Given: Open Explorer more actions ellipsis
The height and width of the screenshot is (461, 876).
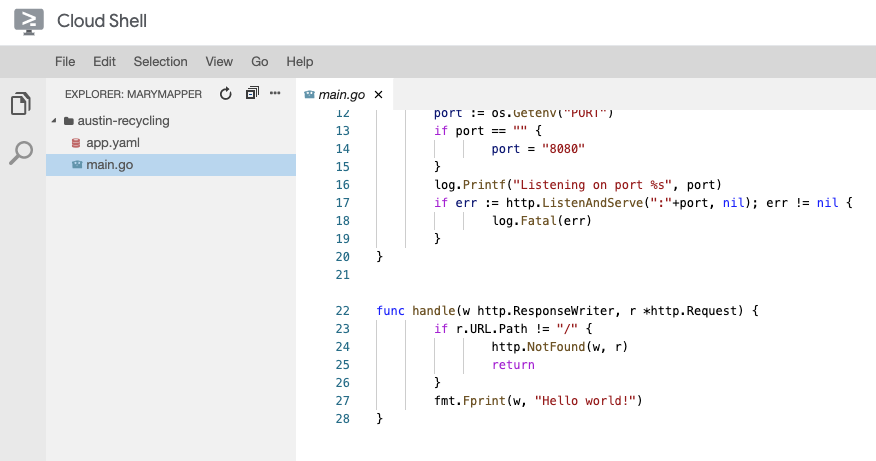Looking at the screenshot, I should tap(275, 94).
